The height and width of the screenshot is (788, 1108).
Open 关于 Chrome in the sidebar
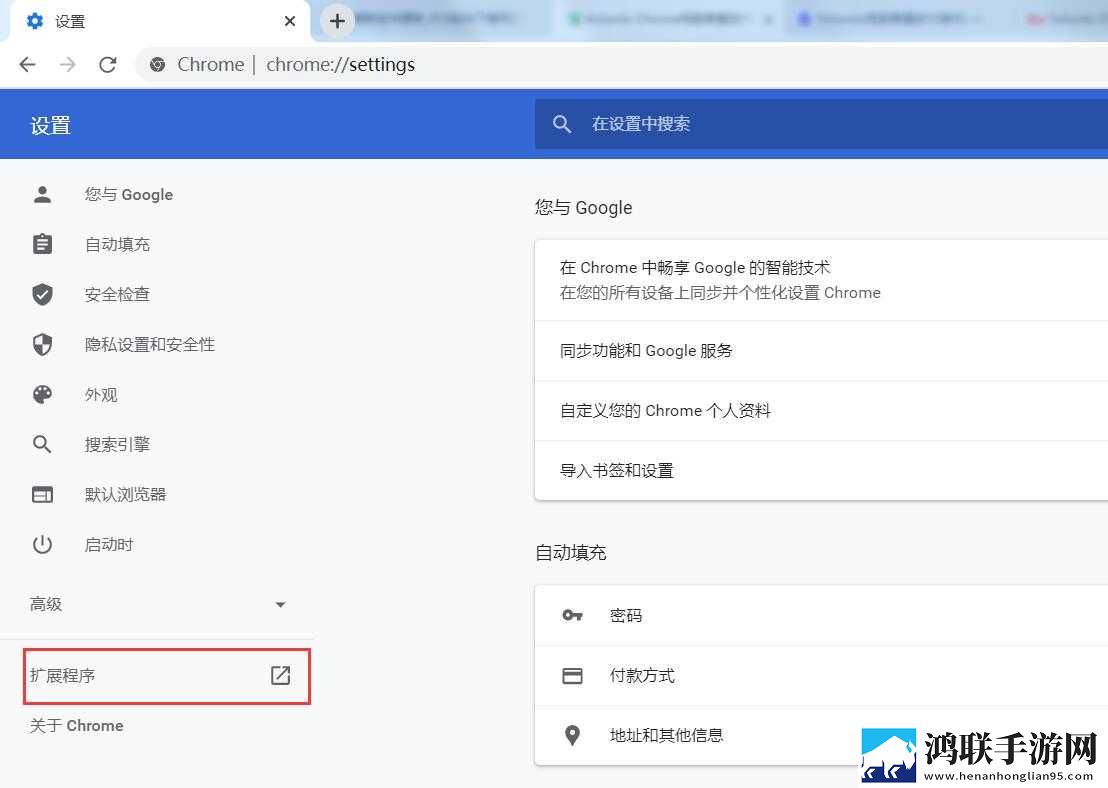(x=76, y=726)
